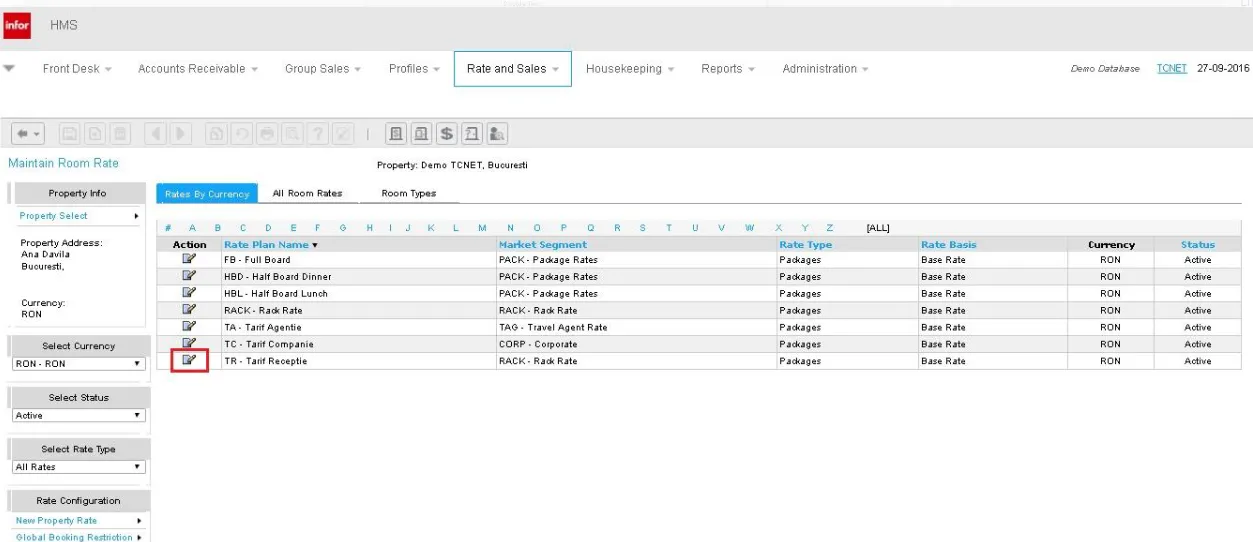Open the Administration menu
Screen dimensions: 1253x542
coord(825,69)
